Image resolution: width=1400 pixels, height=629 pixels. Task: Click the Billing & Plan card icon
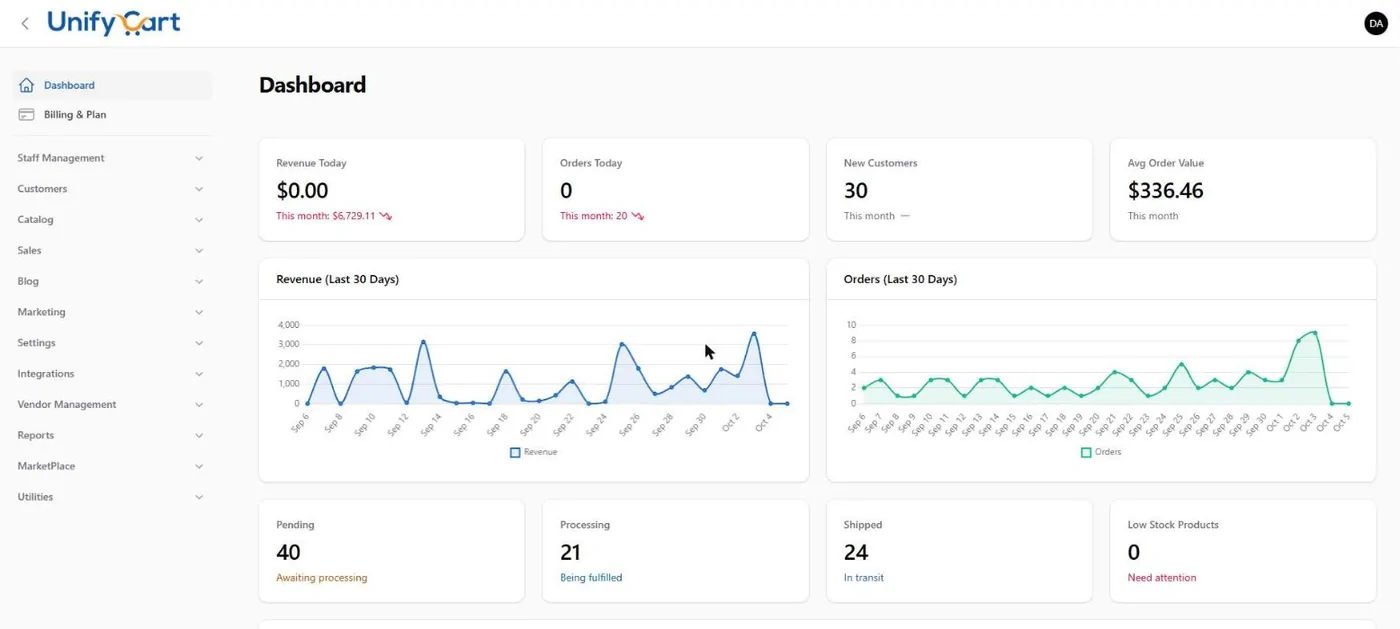(x=26, y=115)
